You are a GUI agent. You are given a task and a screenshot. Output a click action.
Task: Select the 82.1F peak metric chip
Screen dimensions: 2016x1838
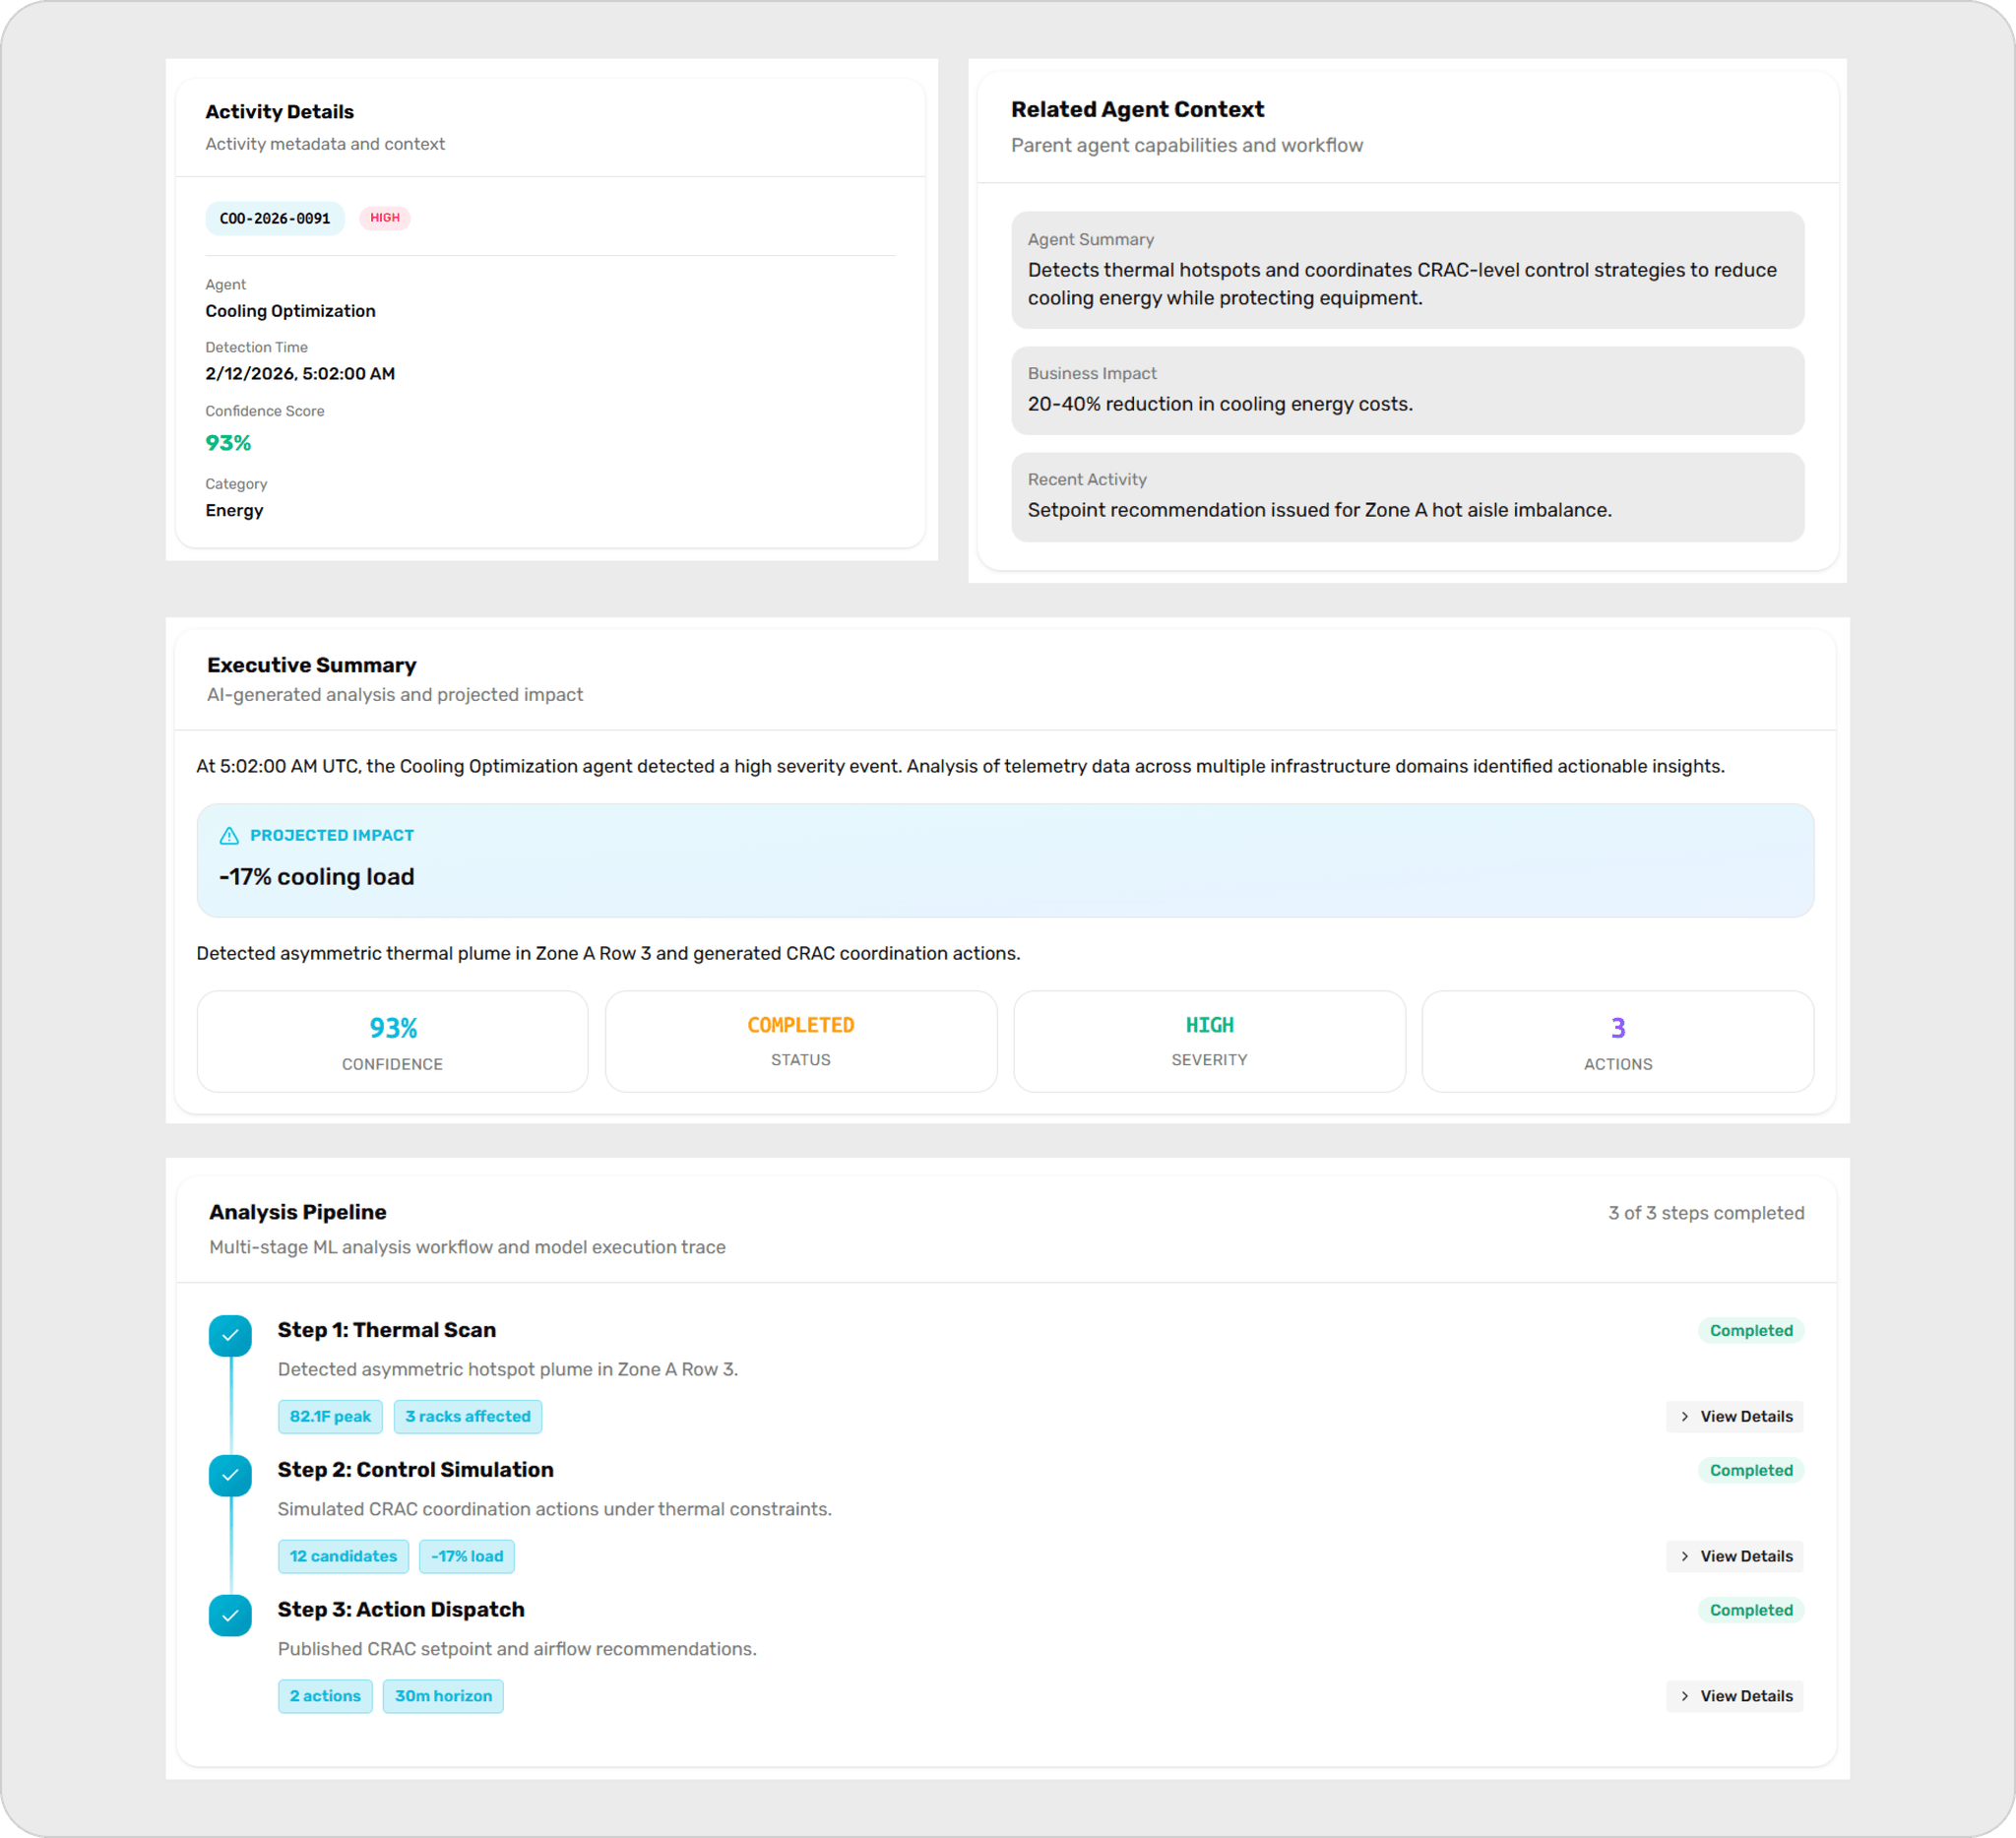[330, 1416]
